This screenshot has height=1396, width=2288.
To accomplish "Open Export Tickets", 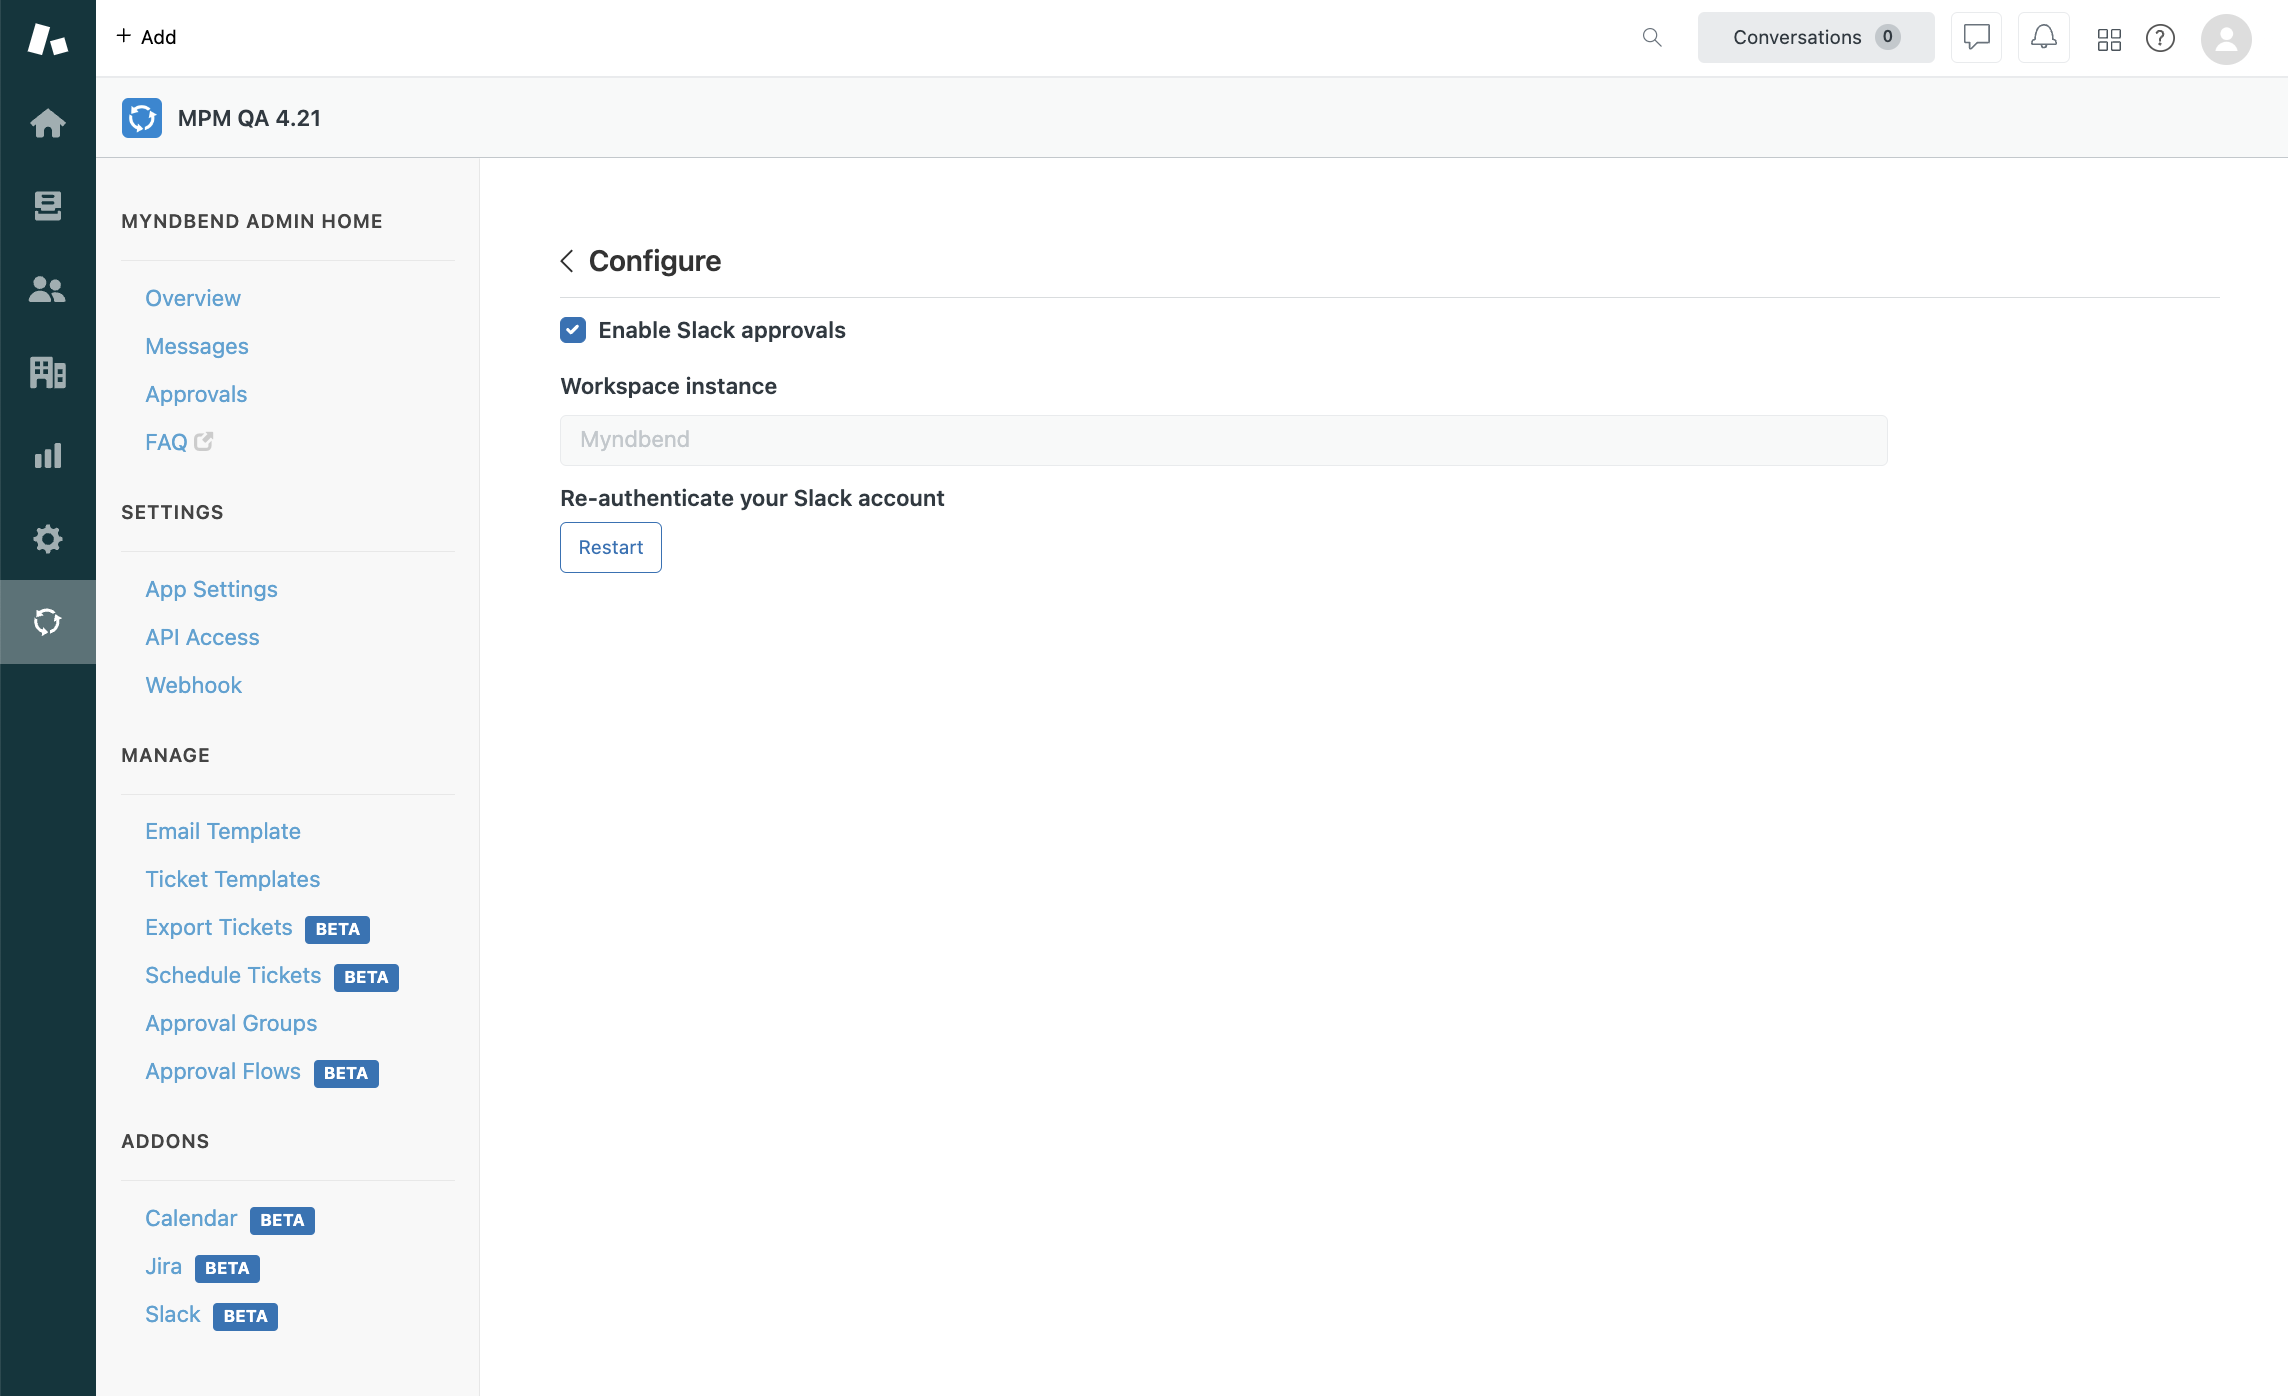I will pos(219,927).
